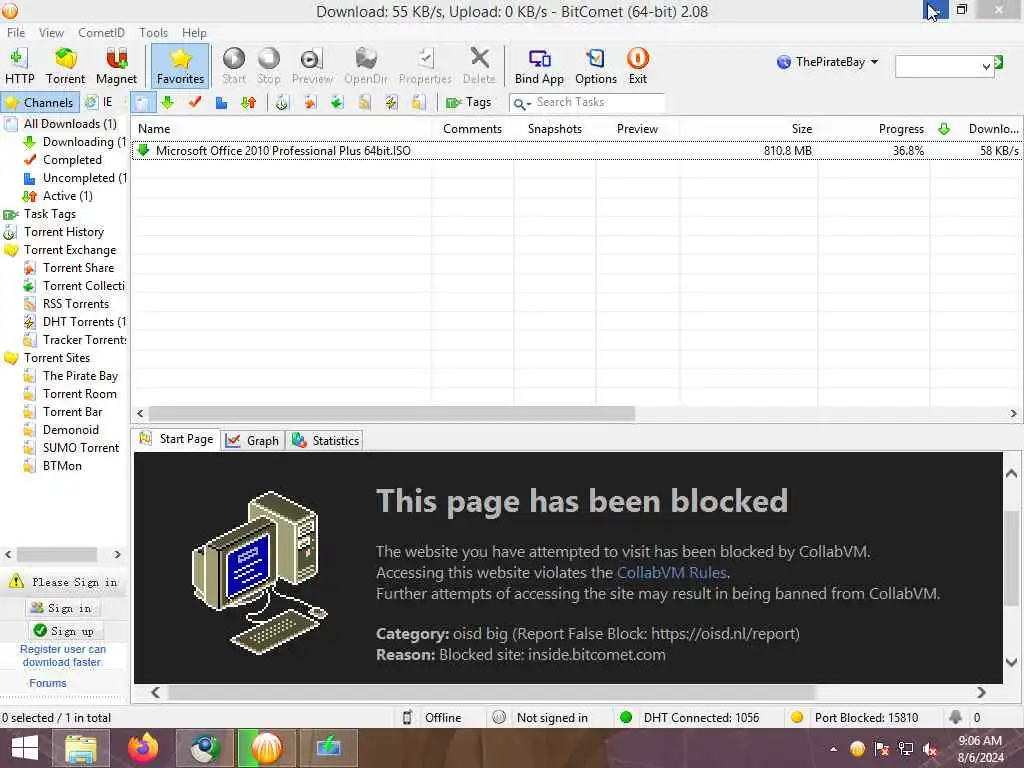Add a Magnet link via toolbar
The height and width of the screenshot is (768, 1024).
pos(116,65)
